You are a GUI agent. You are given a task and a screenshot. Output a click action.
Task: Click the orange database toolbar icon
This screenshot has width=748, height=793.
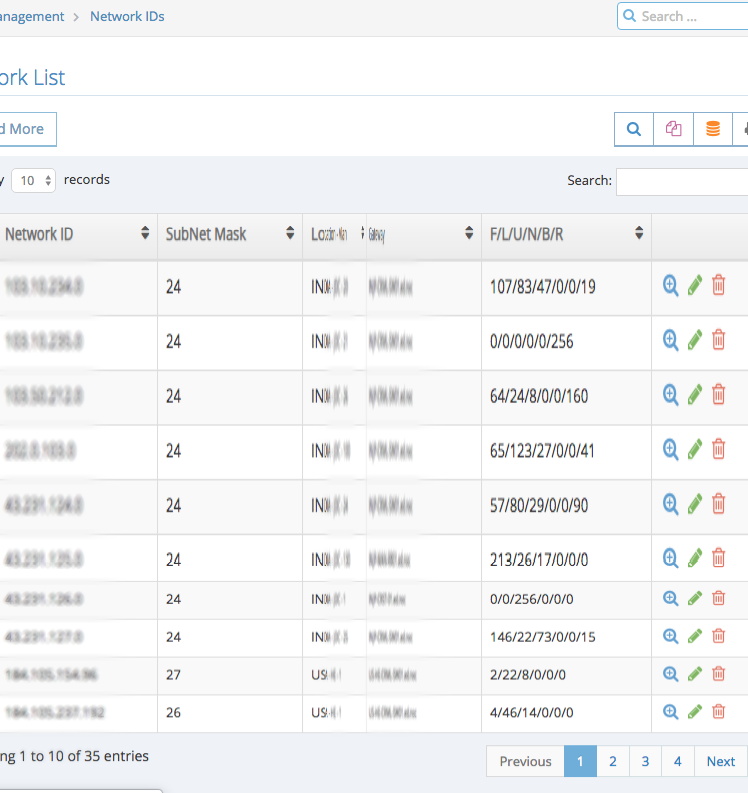(713, 129)
